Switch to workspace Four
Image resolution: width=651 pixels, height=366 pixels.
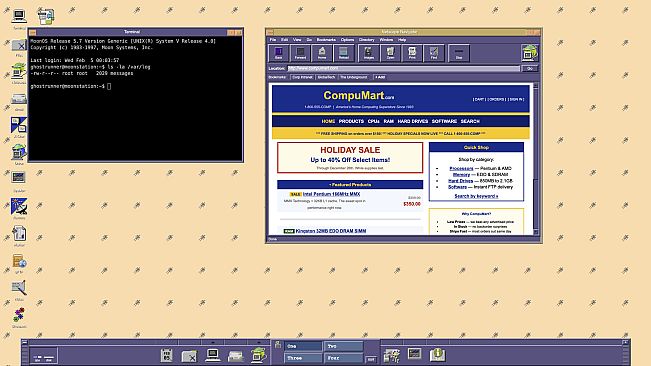[x=343, y=358]
